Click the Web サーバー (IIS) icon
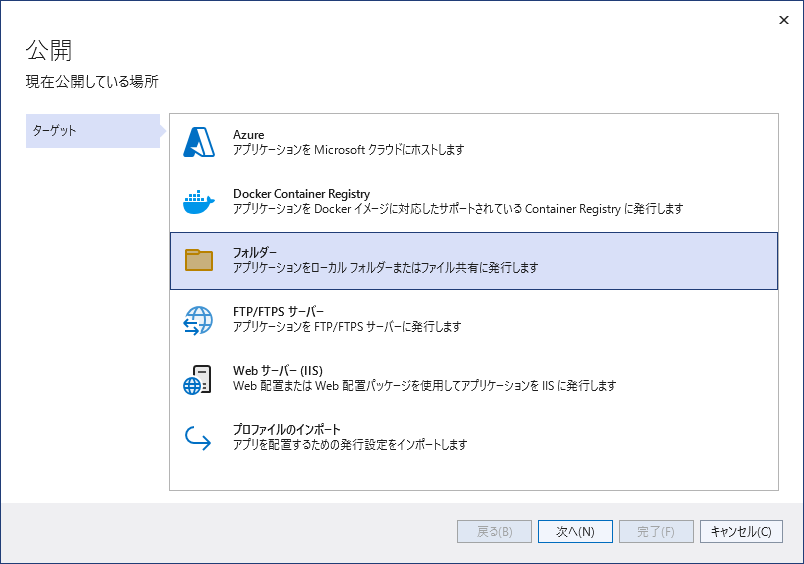Screen dimensions: 804x564 pyautogui.click(x=199, y=379)
